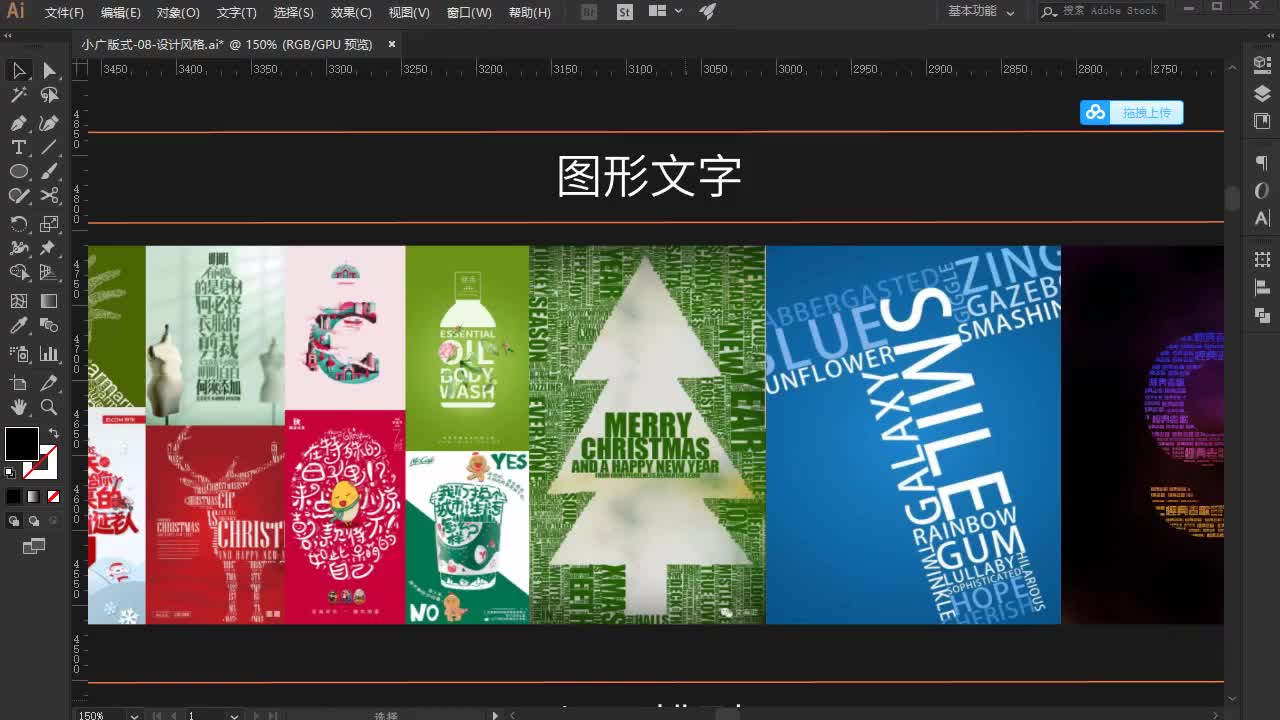Select the Puppet Warp pin tool

pyautogui.click(x=49, y=248)
